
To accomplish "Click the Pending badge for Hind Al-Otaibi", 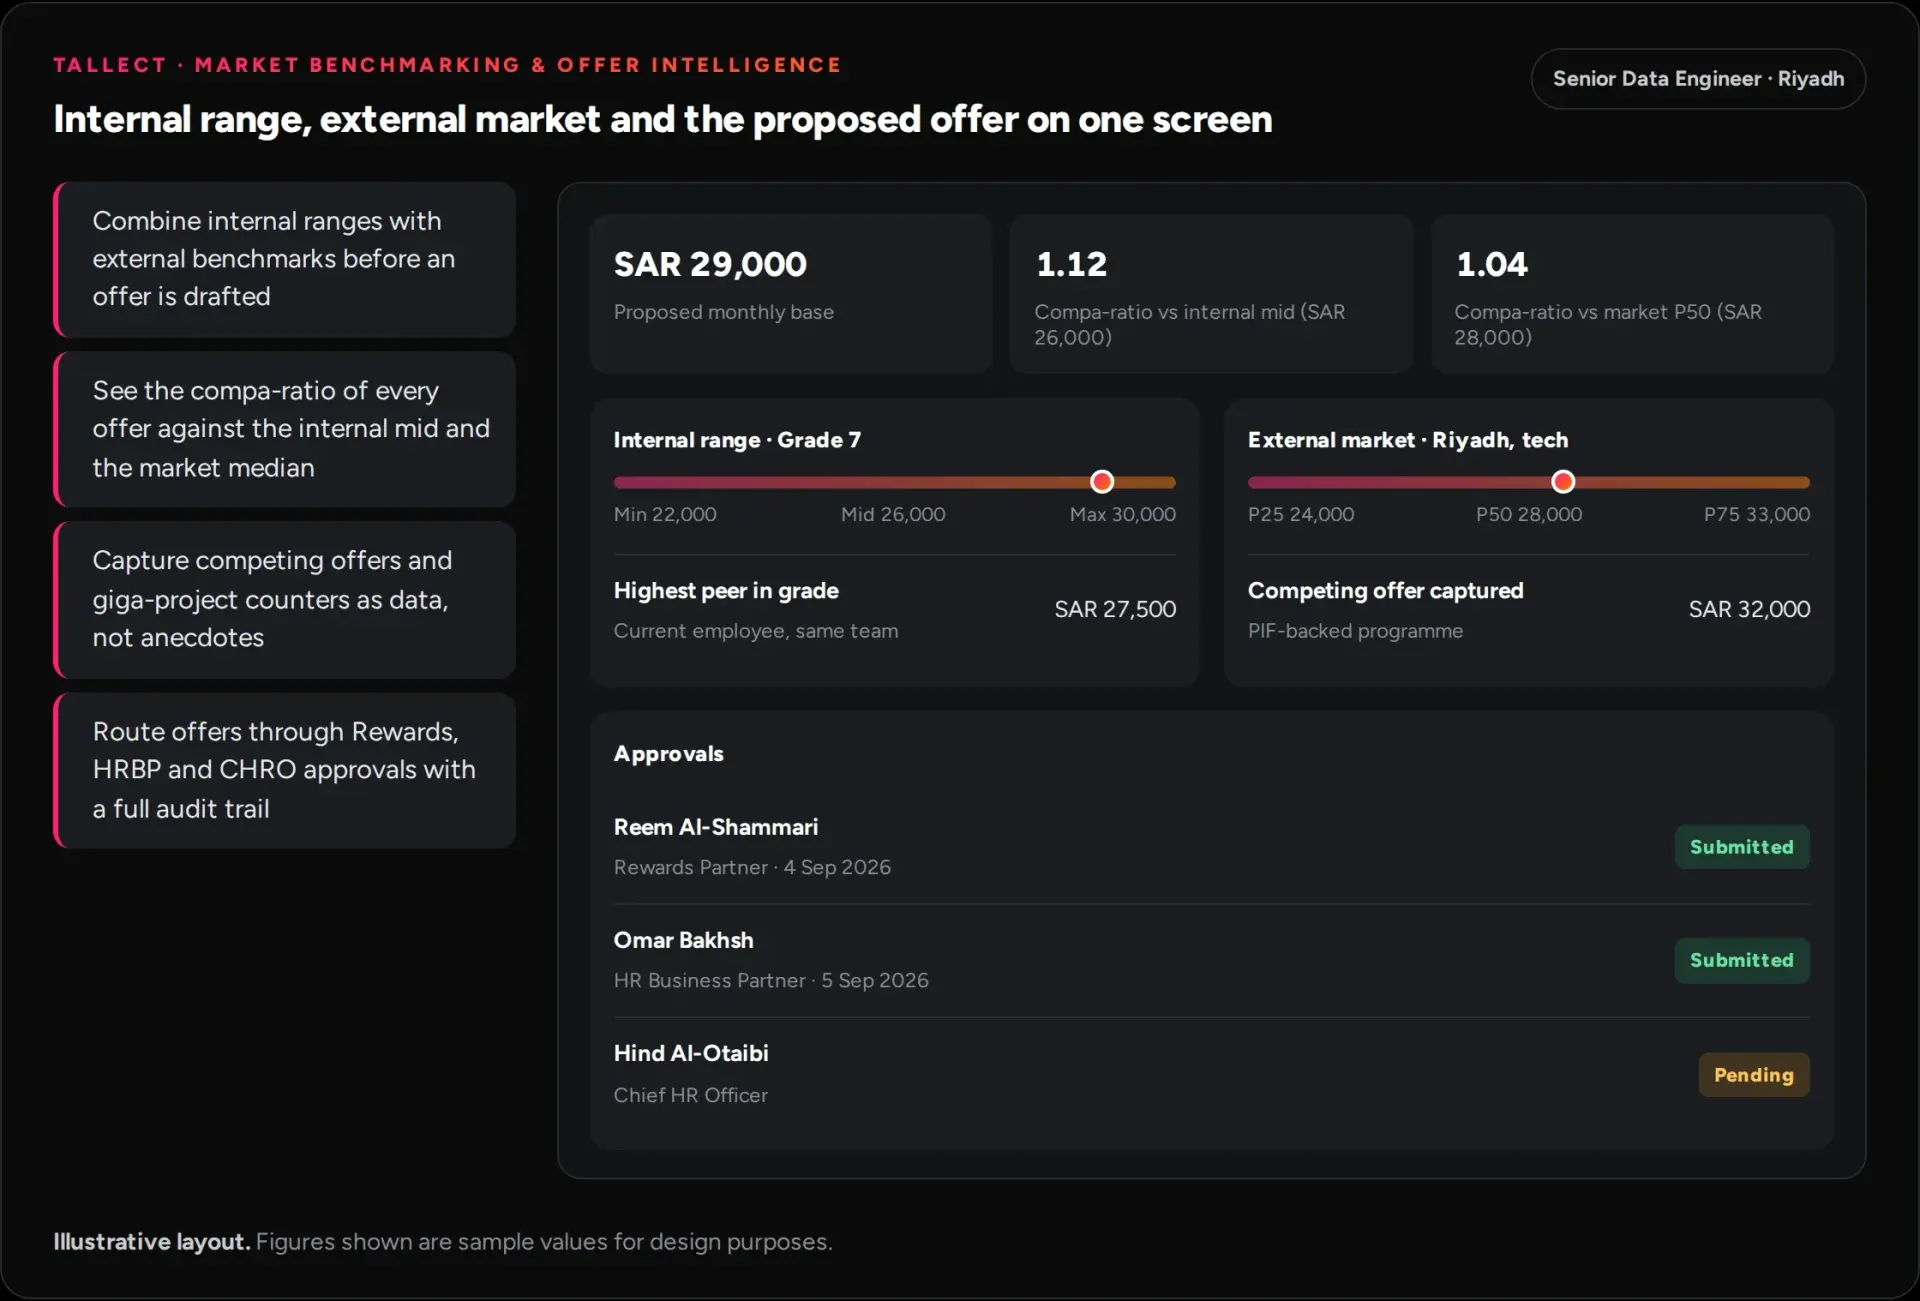I will point(1754,1075).
